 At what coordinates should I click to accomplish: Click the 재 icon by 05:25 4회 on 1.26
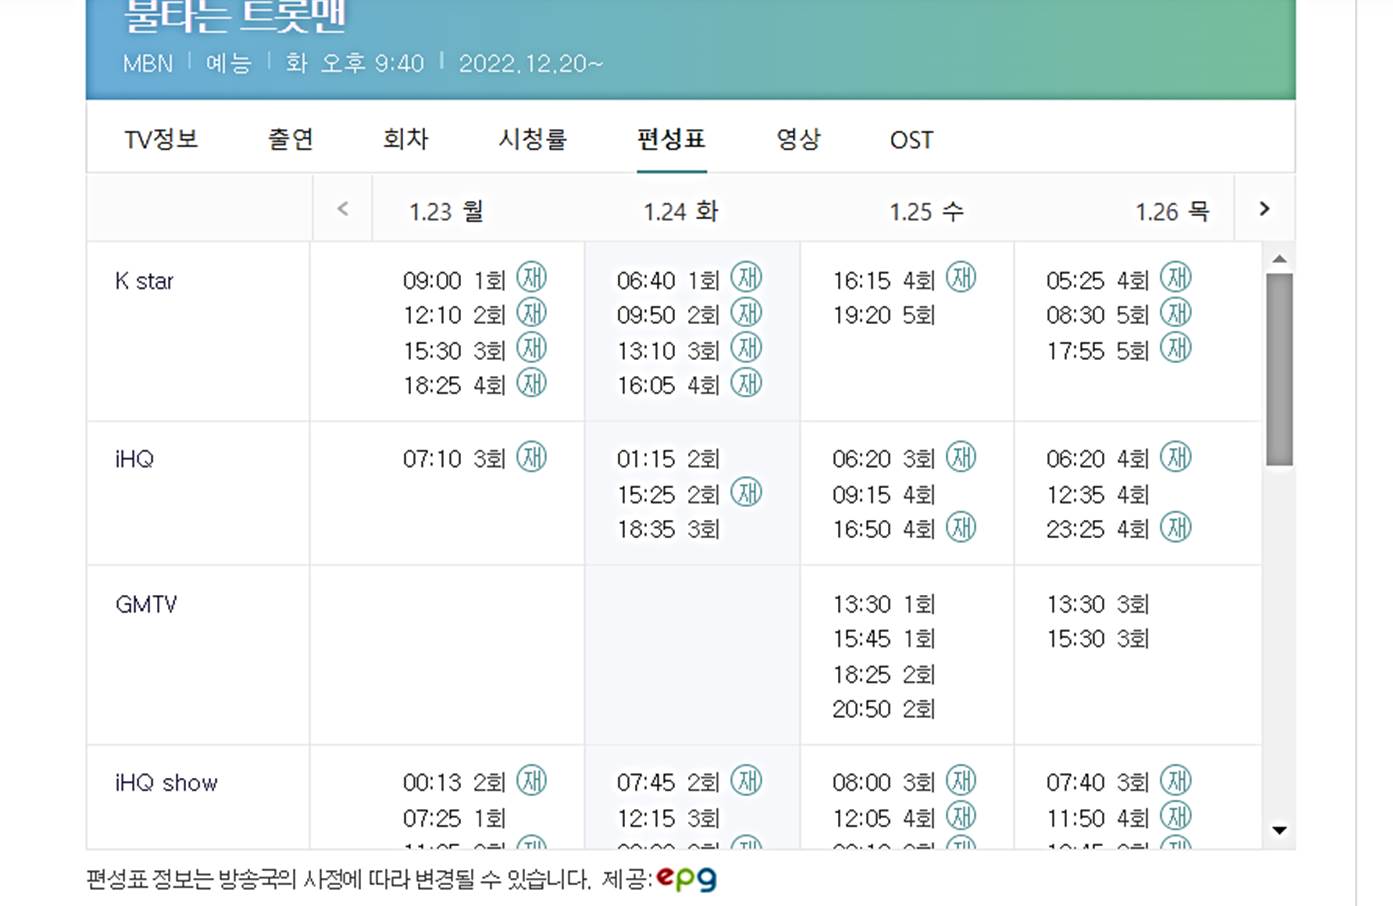coord(1176,277)
